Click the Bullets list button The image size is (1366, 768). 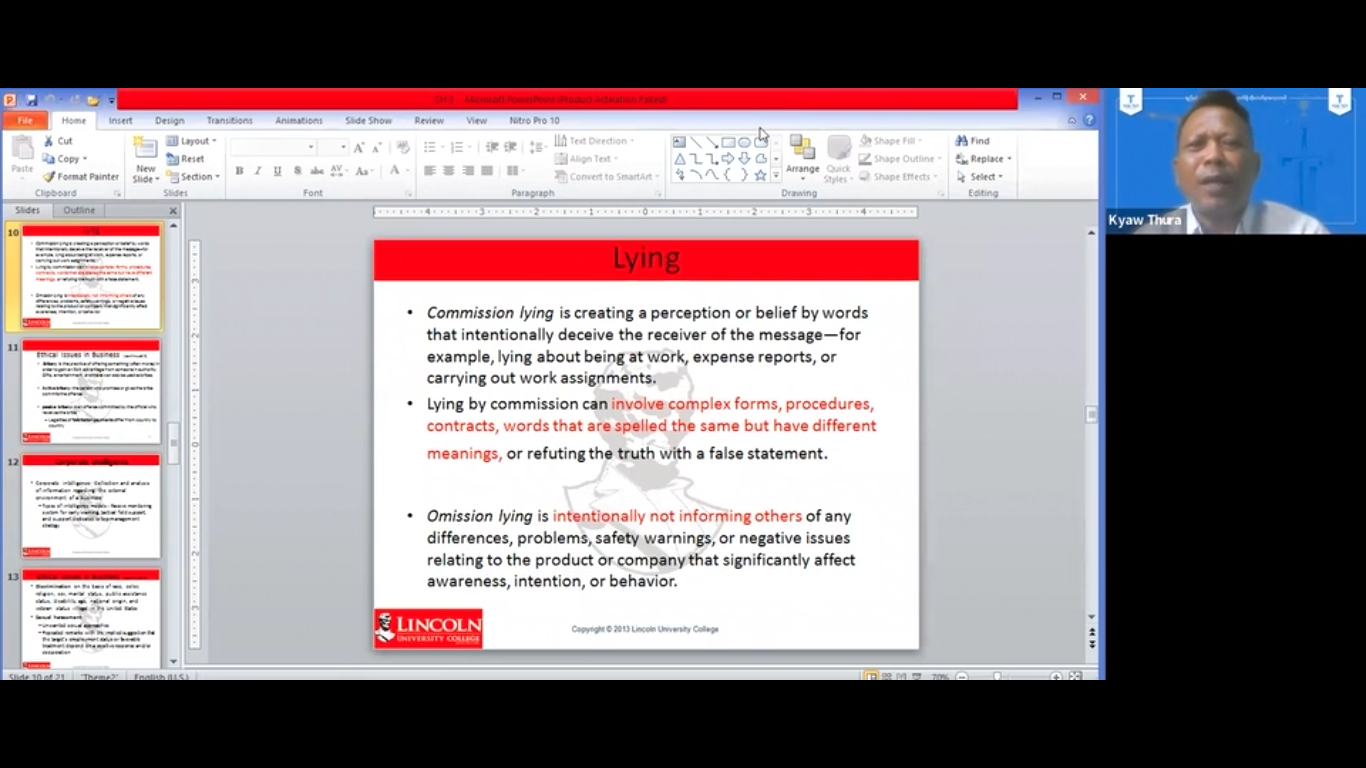click(432, 147)
